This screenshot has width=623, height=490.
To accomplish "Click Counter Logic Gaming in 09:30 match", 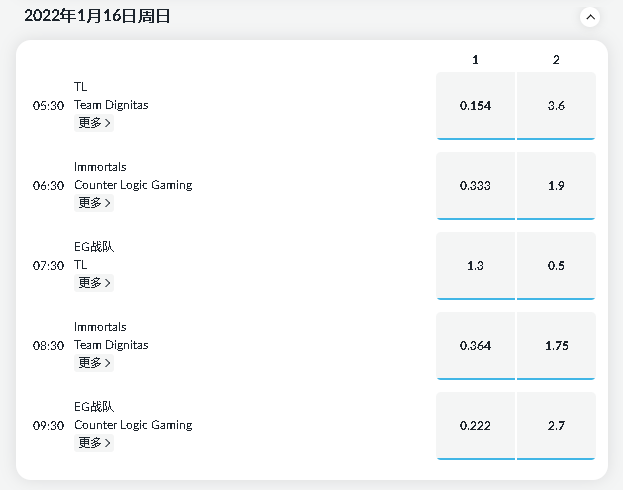I will (x=133, y=425).
